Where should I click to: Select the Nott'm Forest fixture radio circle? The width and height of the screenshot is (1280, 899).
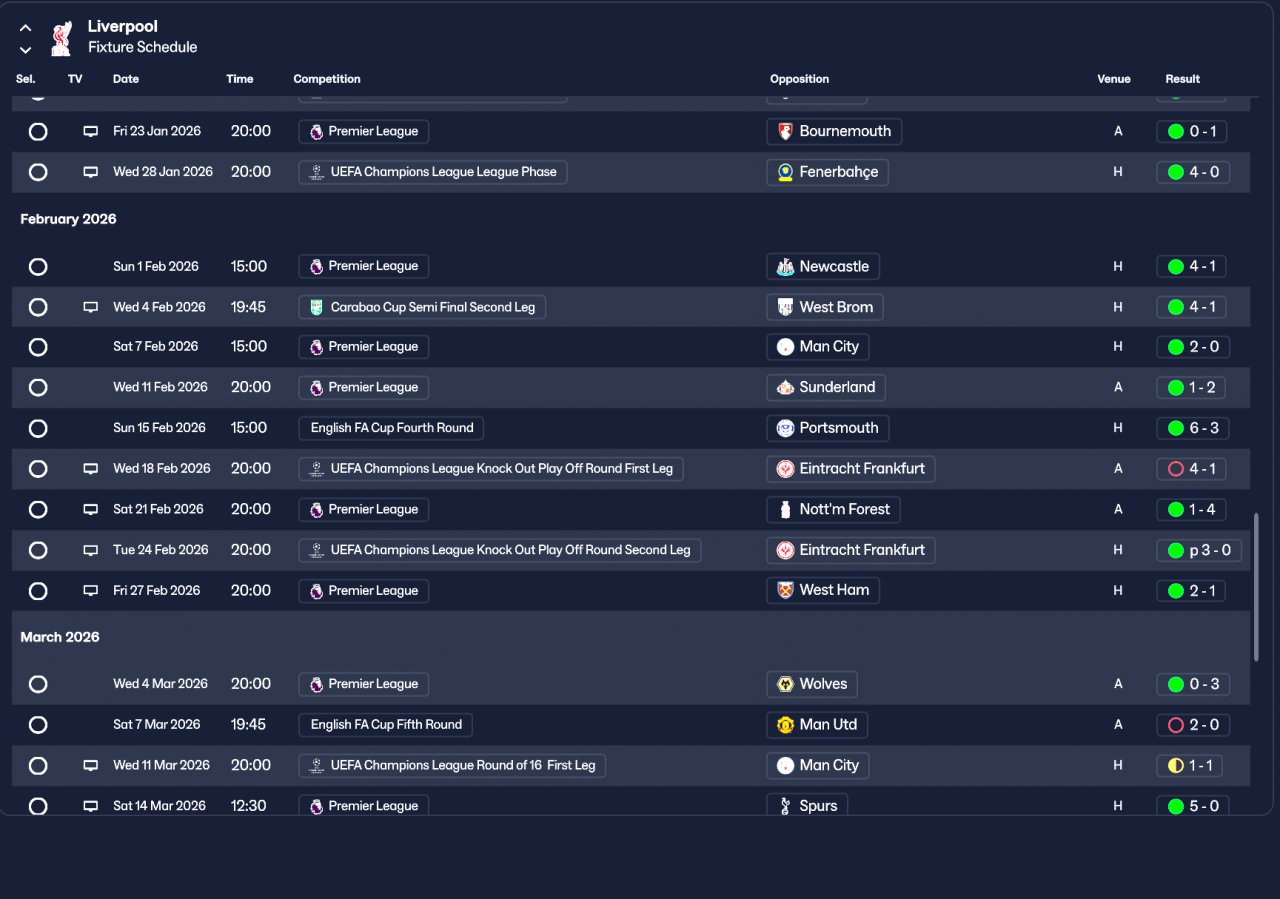(x=38, y=509)
